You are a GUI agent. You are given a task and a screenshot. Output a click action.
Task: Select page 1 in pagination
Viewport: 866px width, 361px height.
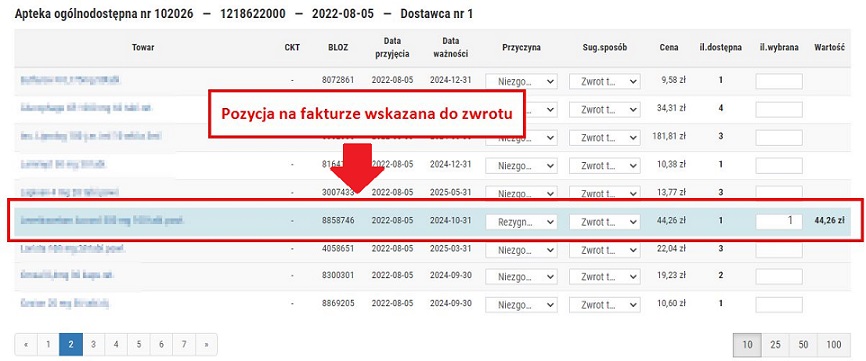(48, 344)
